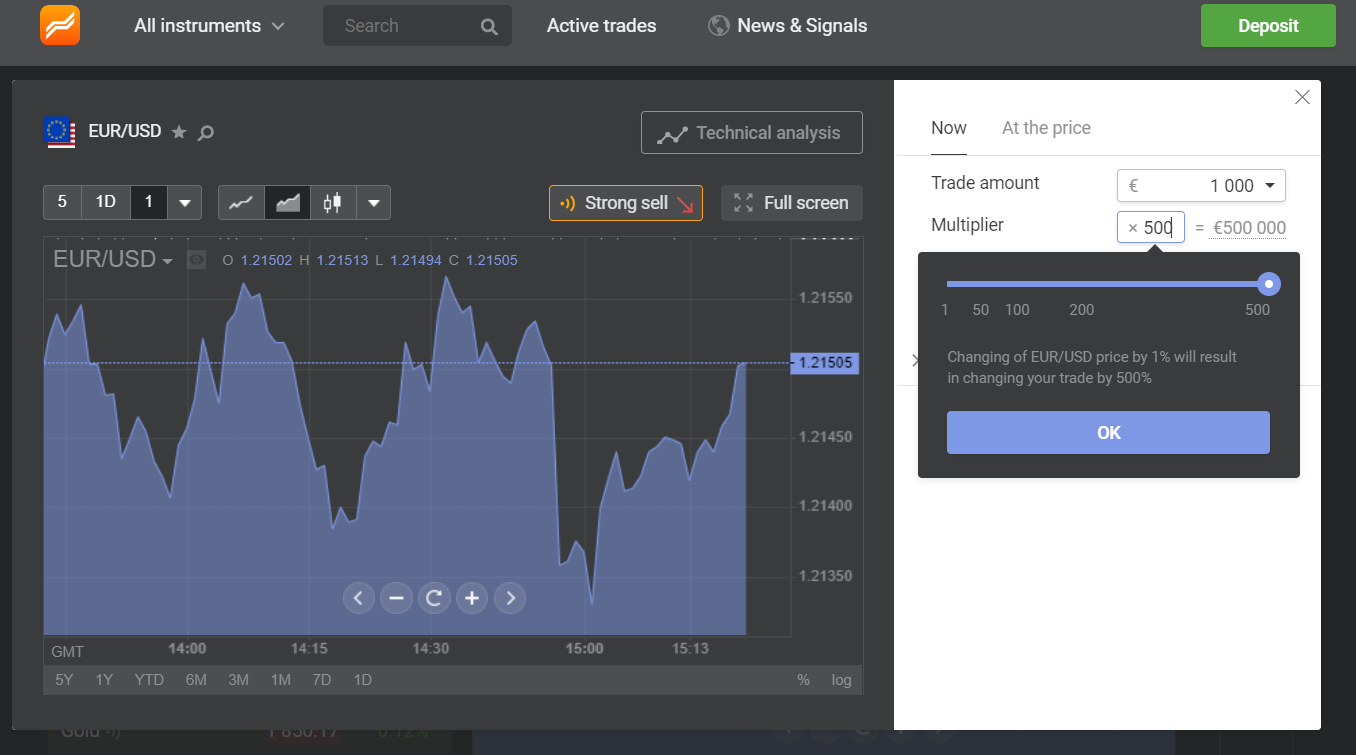Reset chart view with refresh icon
The height and width of the screenshot is (755, 1356).
pyautogui.click(x=434, y=598)
